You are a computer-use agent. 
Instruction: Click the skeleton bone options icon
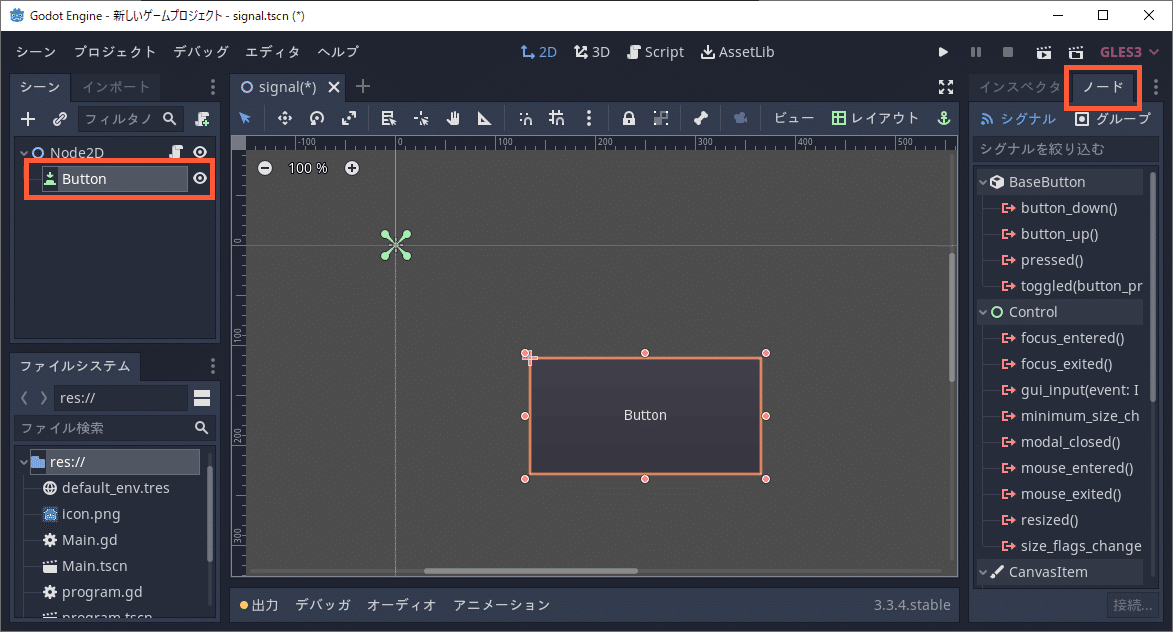pos(701,118)
